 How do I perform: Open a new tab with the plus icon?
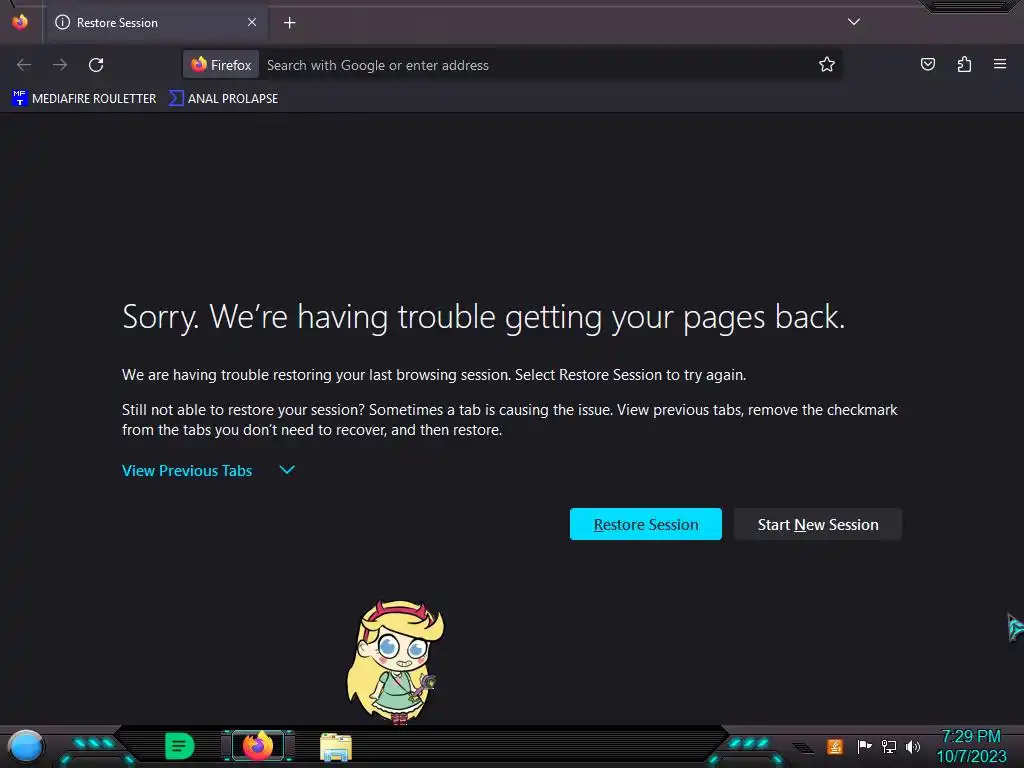290,23
